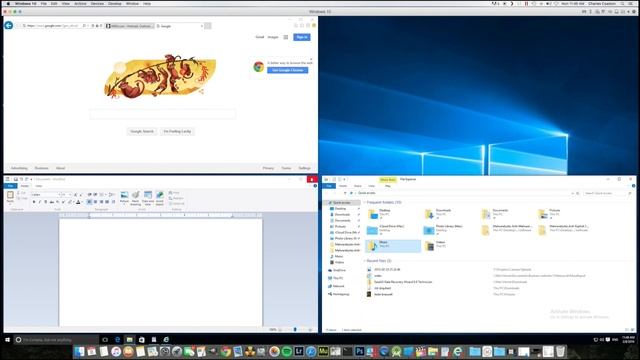Image resolution: width=640 pixels, height=360 pixels.
Task: Toggle Underline formatting in WordPad
Action: pyautogui.click(x=46, y=202)
